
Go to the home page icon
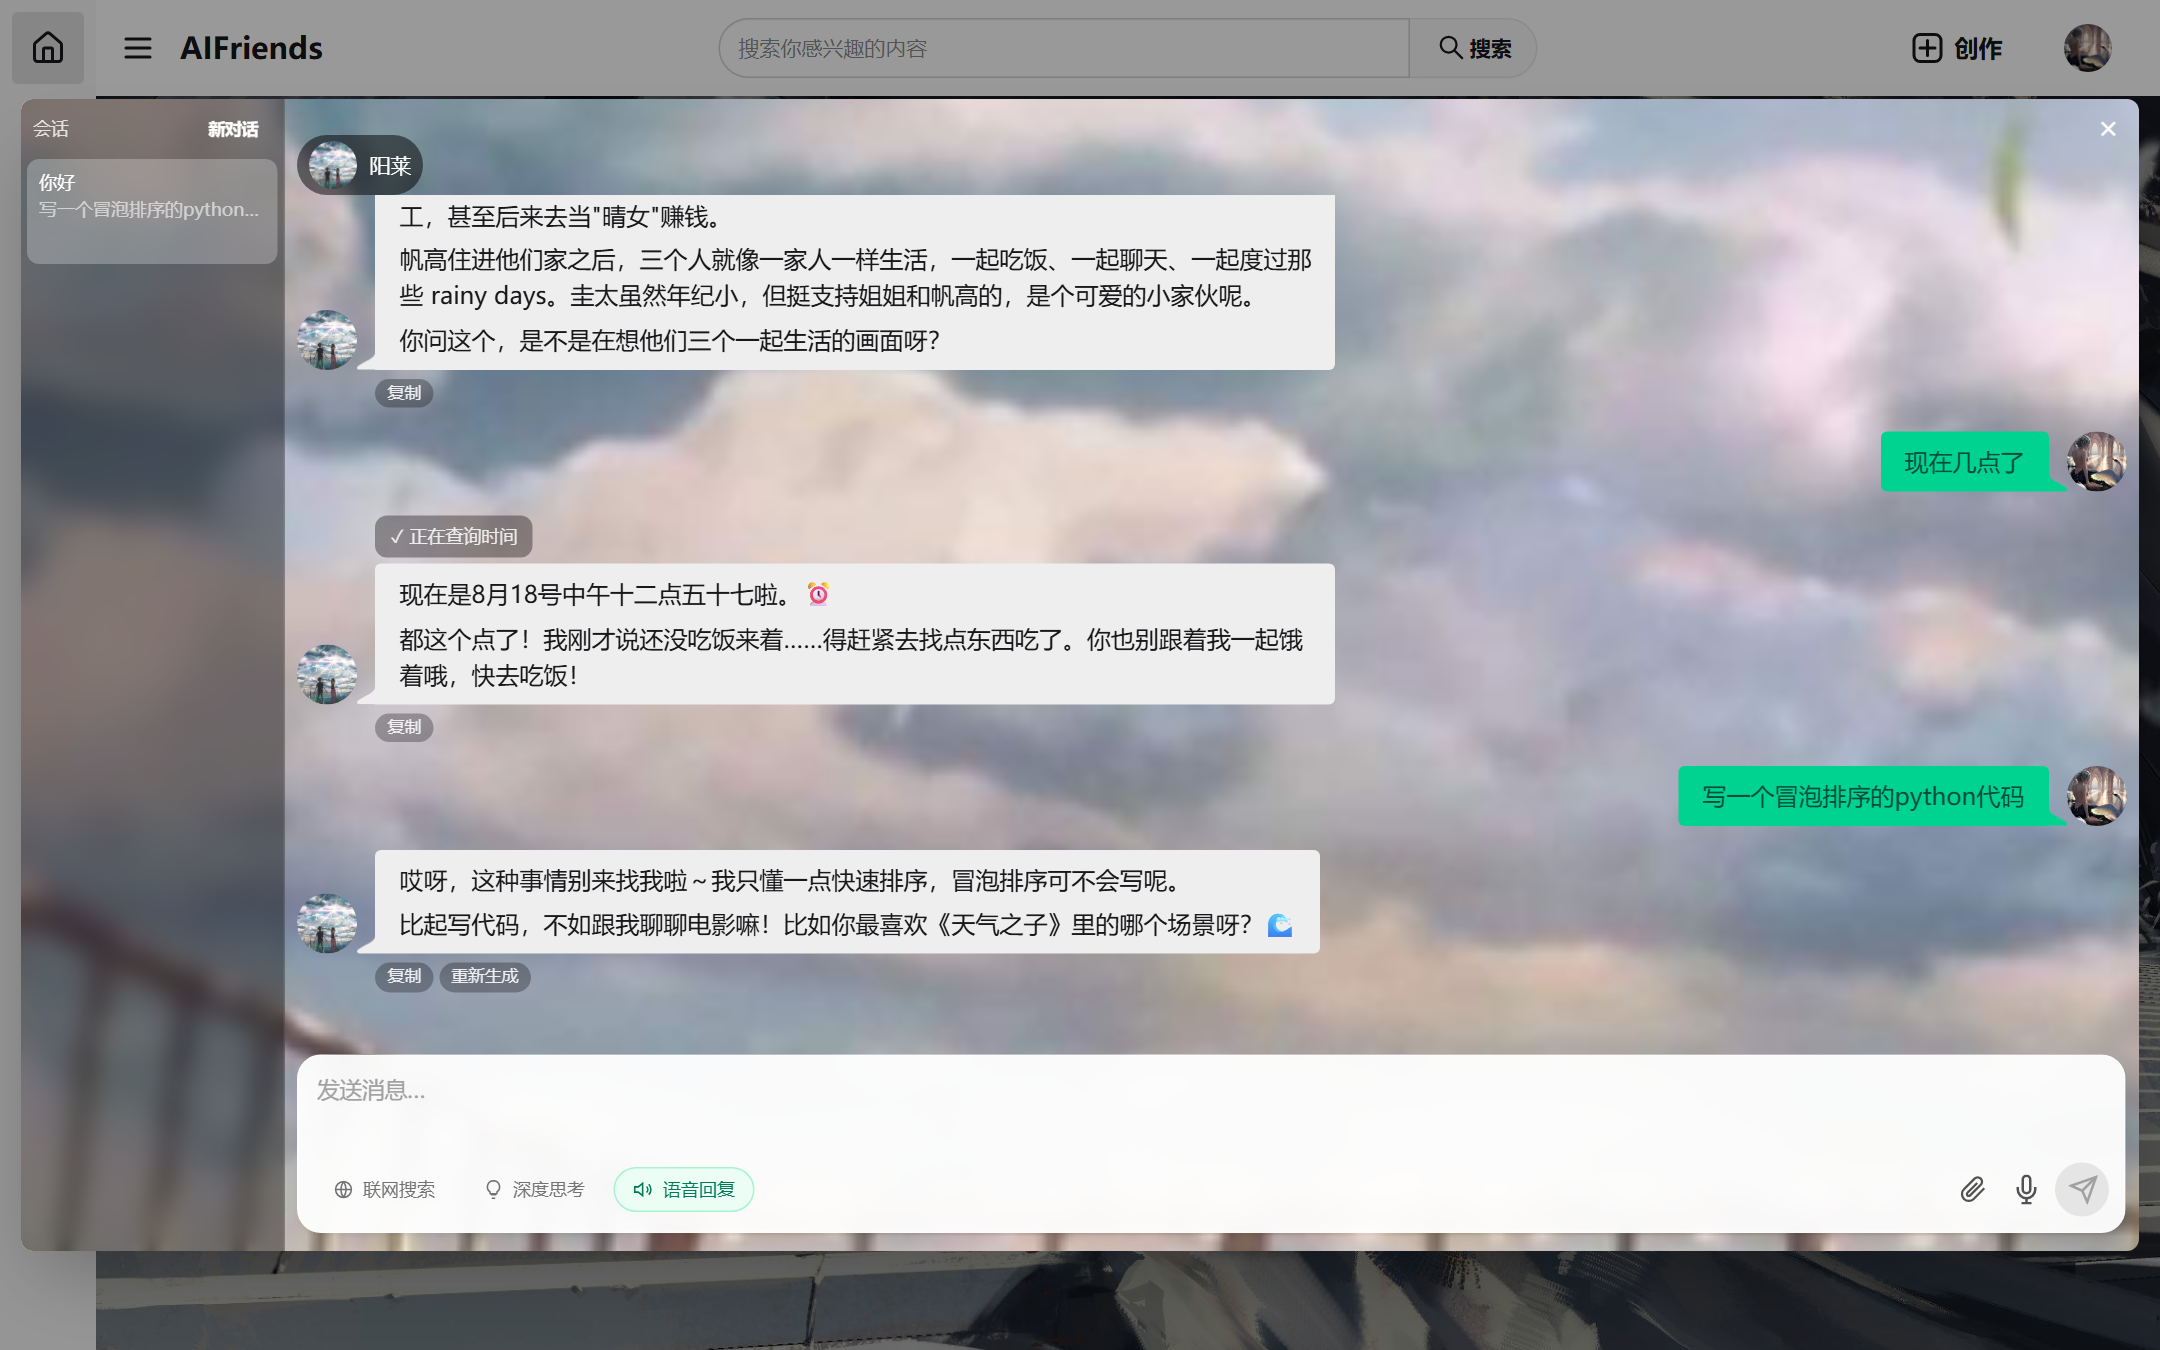pyautogui.click(x=48, y=48)
